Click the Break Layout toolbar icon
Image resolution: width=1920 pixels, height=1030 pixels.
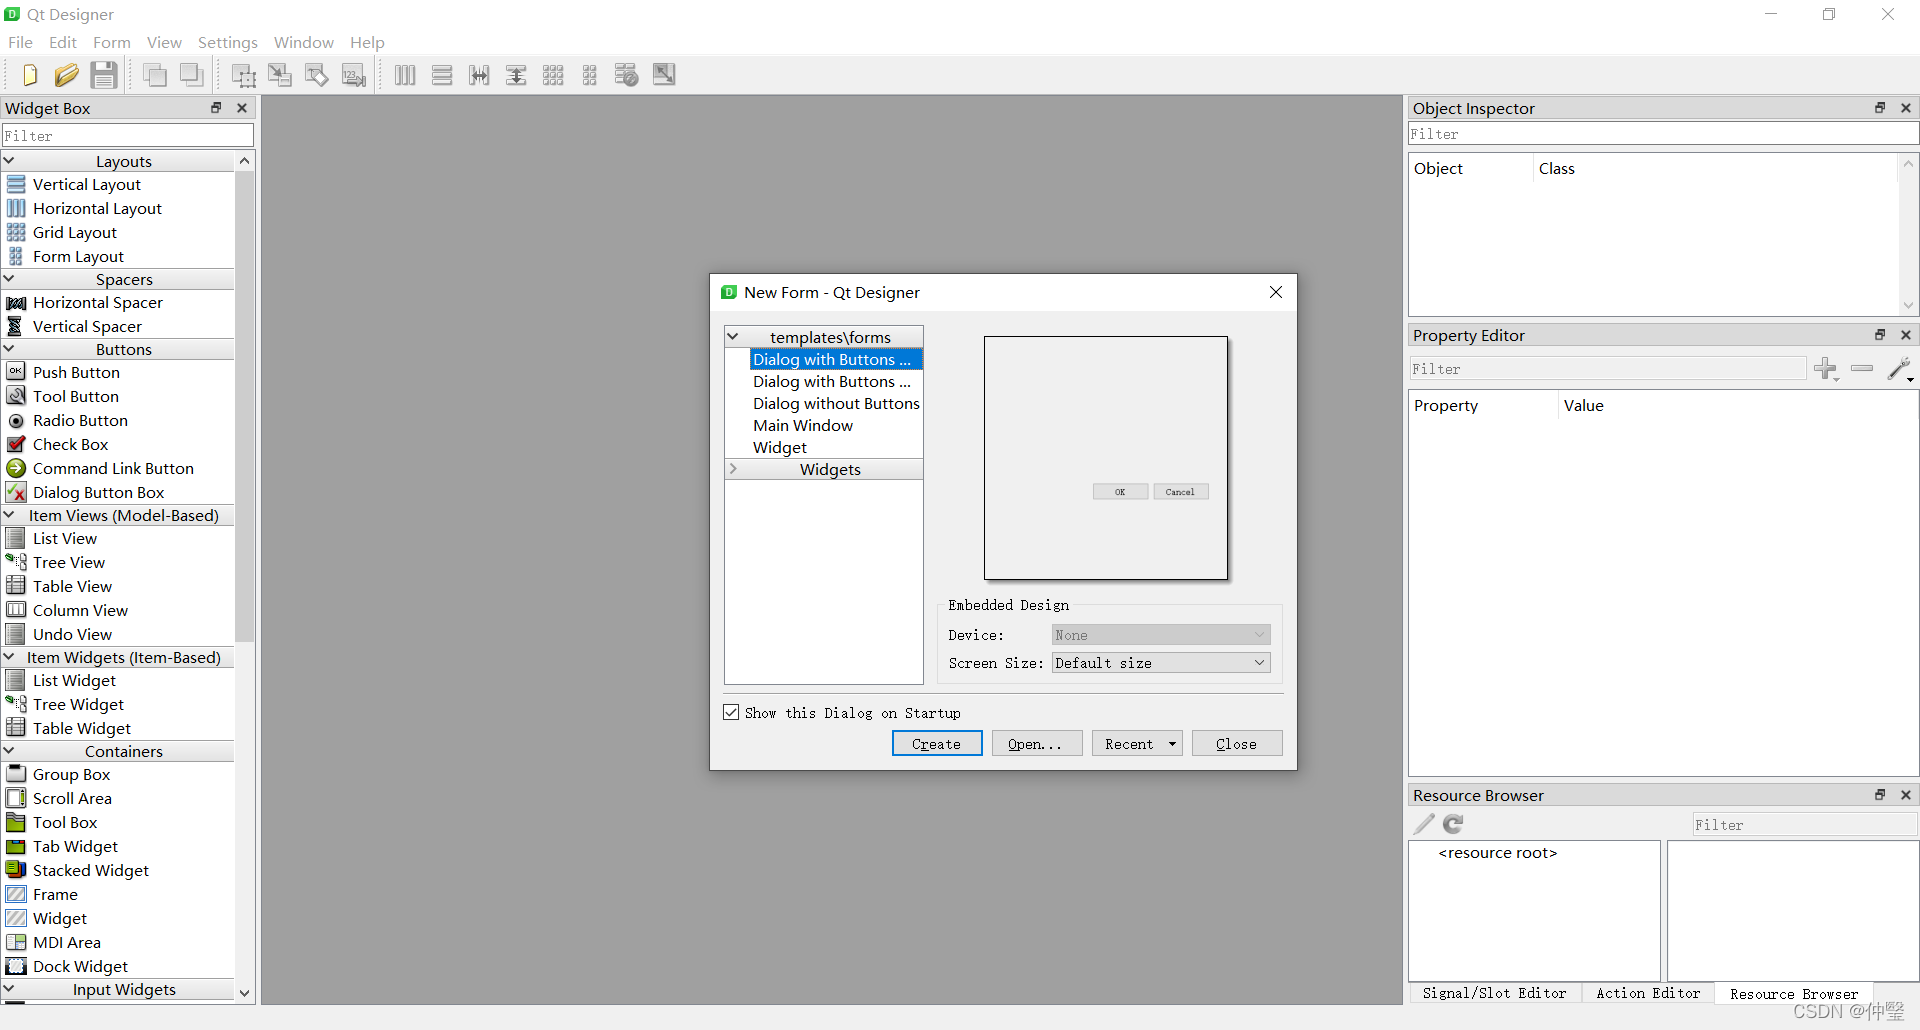click(627, 75)
